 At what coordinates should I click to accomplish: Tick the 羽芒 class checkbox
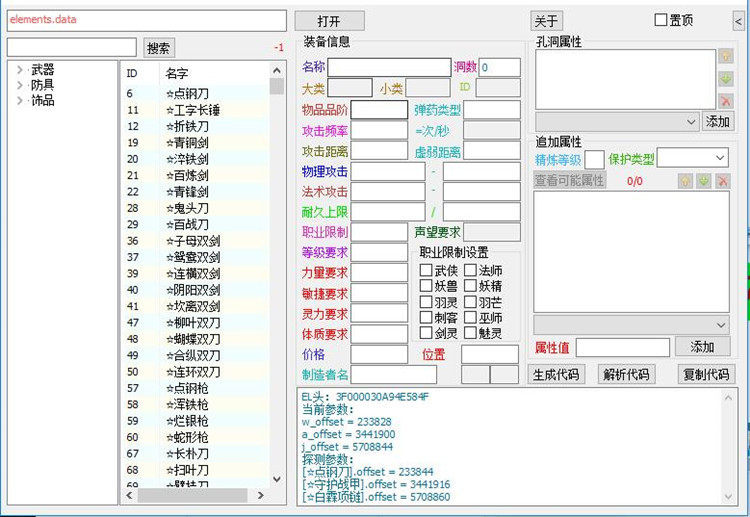point(470,302)
